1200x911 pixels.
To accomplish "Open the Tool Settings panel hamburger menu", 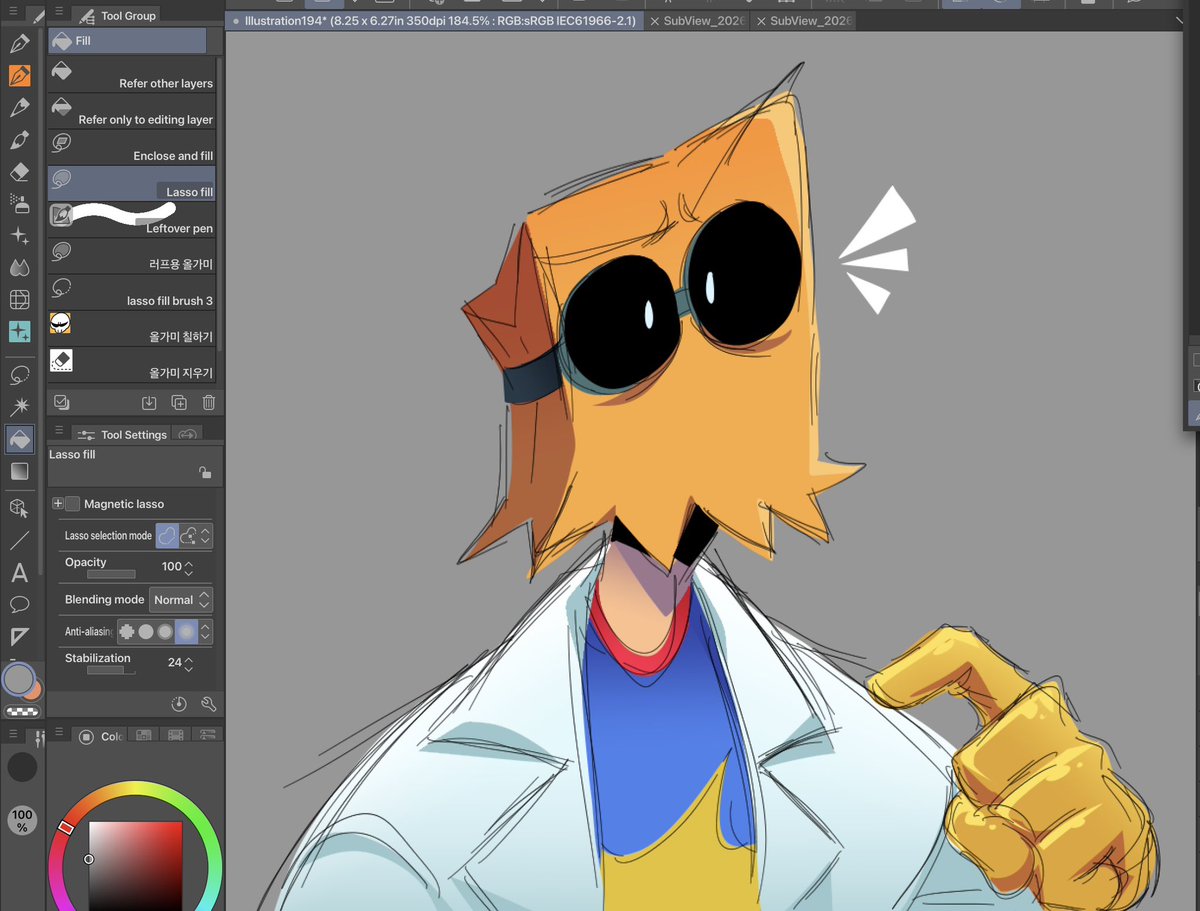I will point(58,430).
